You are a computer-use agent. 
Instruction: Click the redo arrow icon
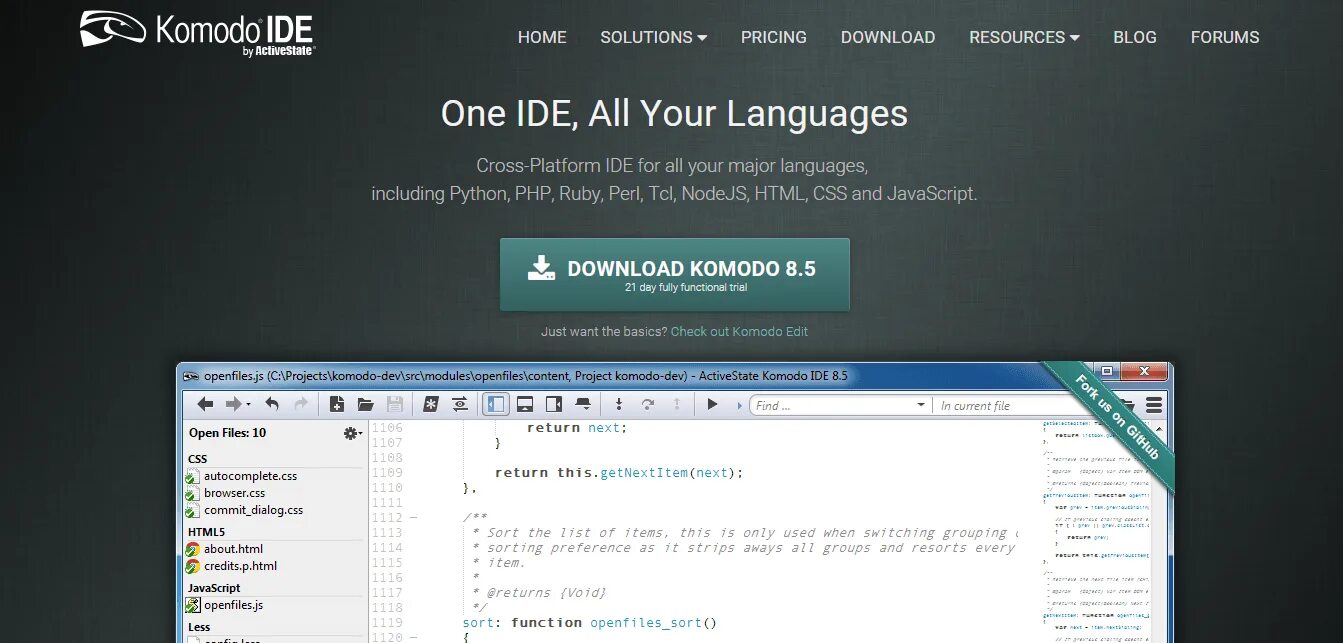tap(300, 405)
